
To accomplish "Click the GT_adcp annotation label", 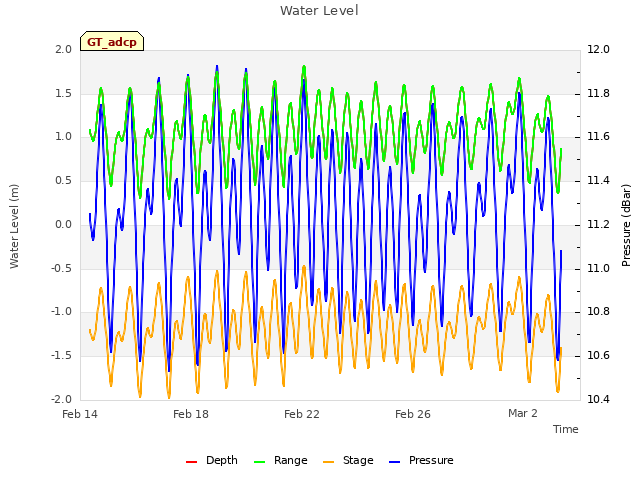I will [112, 42].
